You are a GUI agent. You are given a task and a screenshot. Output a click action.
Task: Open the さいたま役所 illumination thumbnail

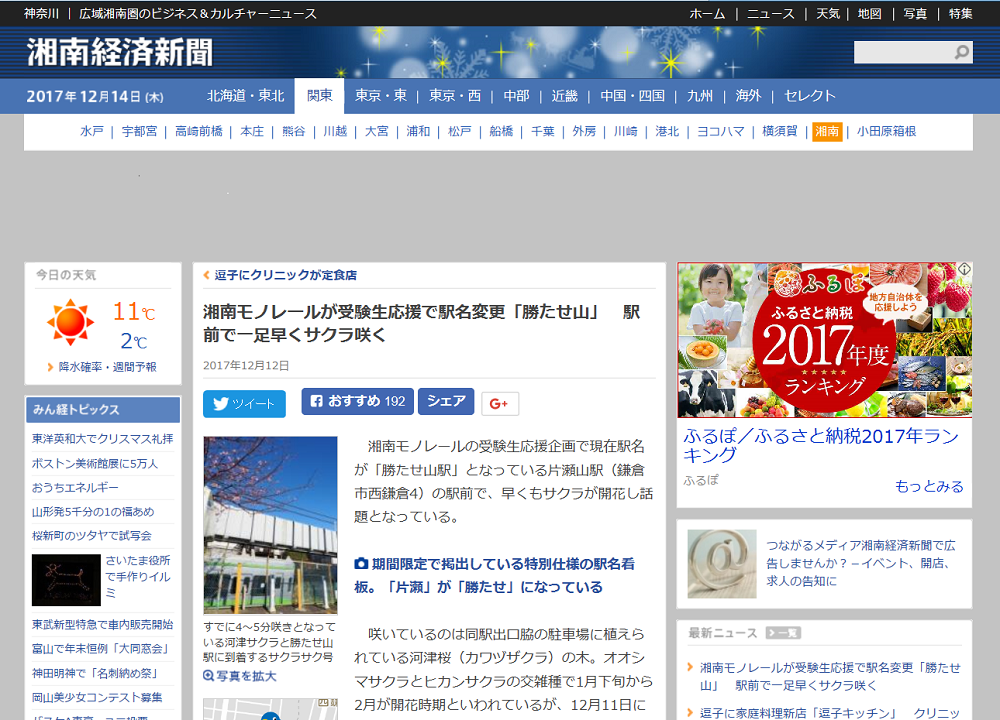[x=66, y=580]
